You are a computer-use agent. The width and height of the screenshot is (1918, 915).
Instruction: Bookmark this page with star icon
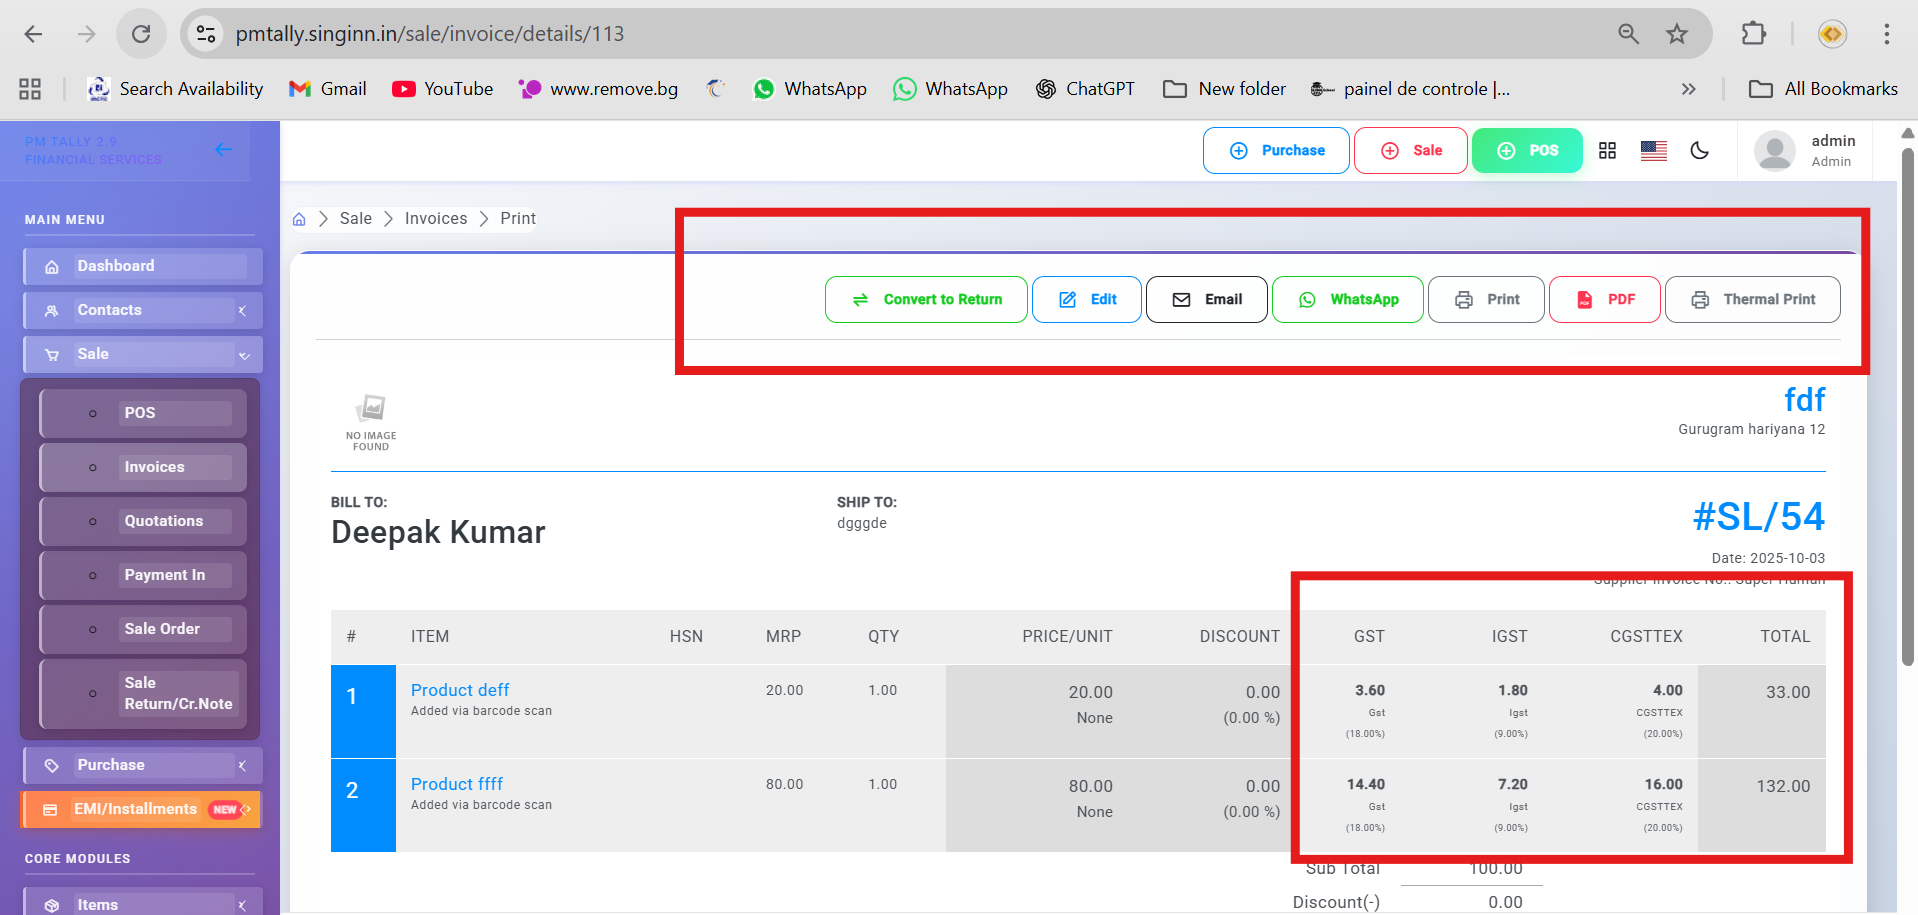click(x=1677, y=34)
